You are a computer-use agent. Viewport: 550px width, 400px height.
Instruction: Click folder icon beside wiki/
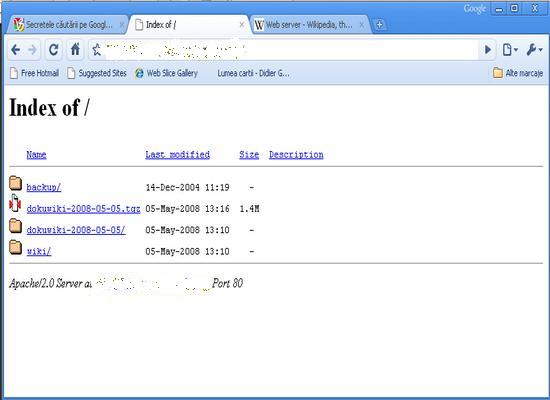(x=15, y=247)
